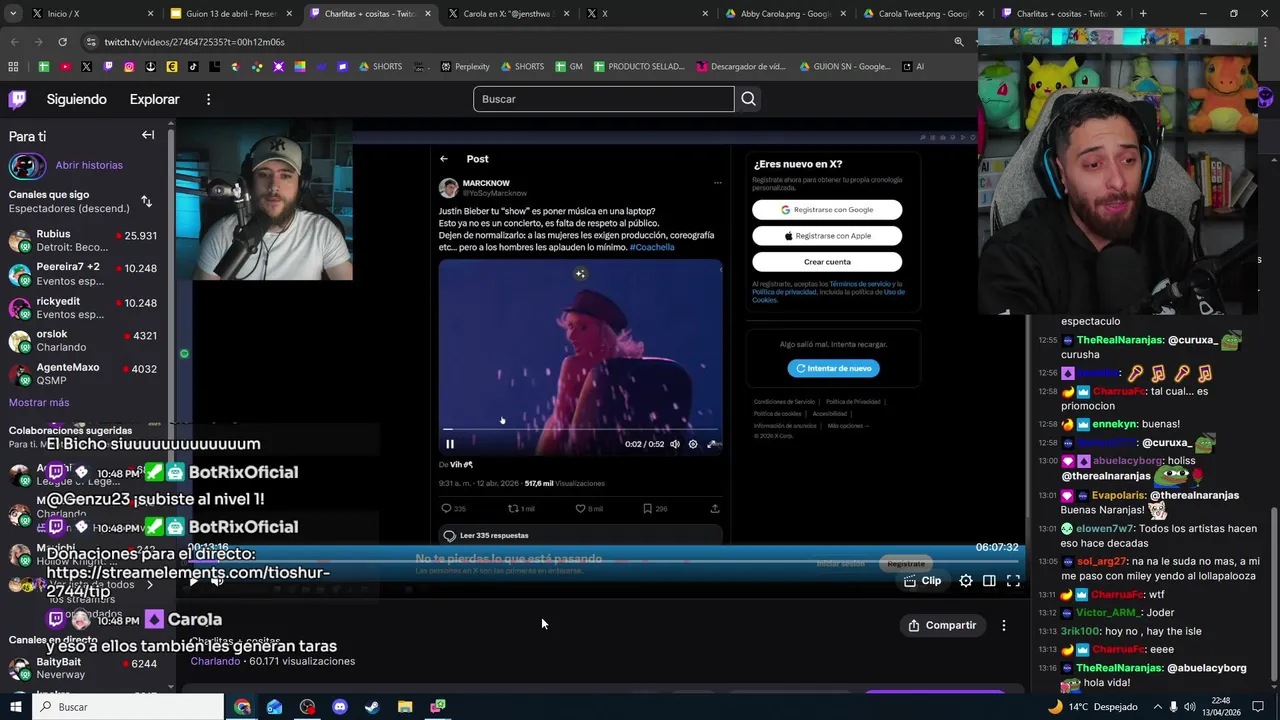This screenshot has height=720, width=1280.
Task: Open the AgenteMaxo channel in the sidebar
Action: [84, 374]
